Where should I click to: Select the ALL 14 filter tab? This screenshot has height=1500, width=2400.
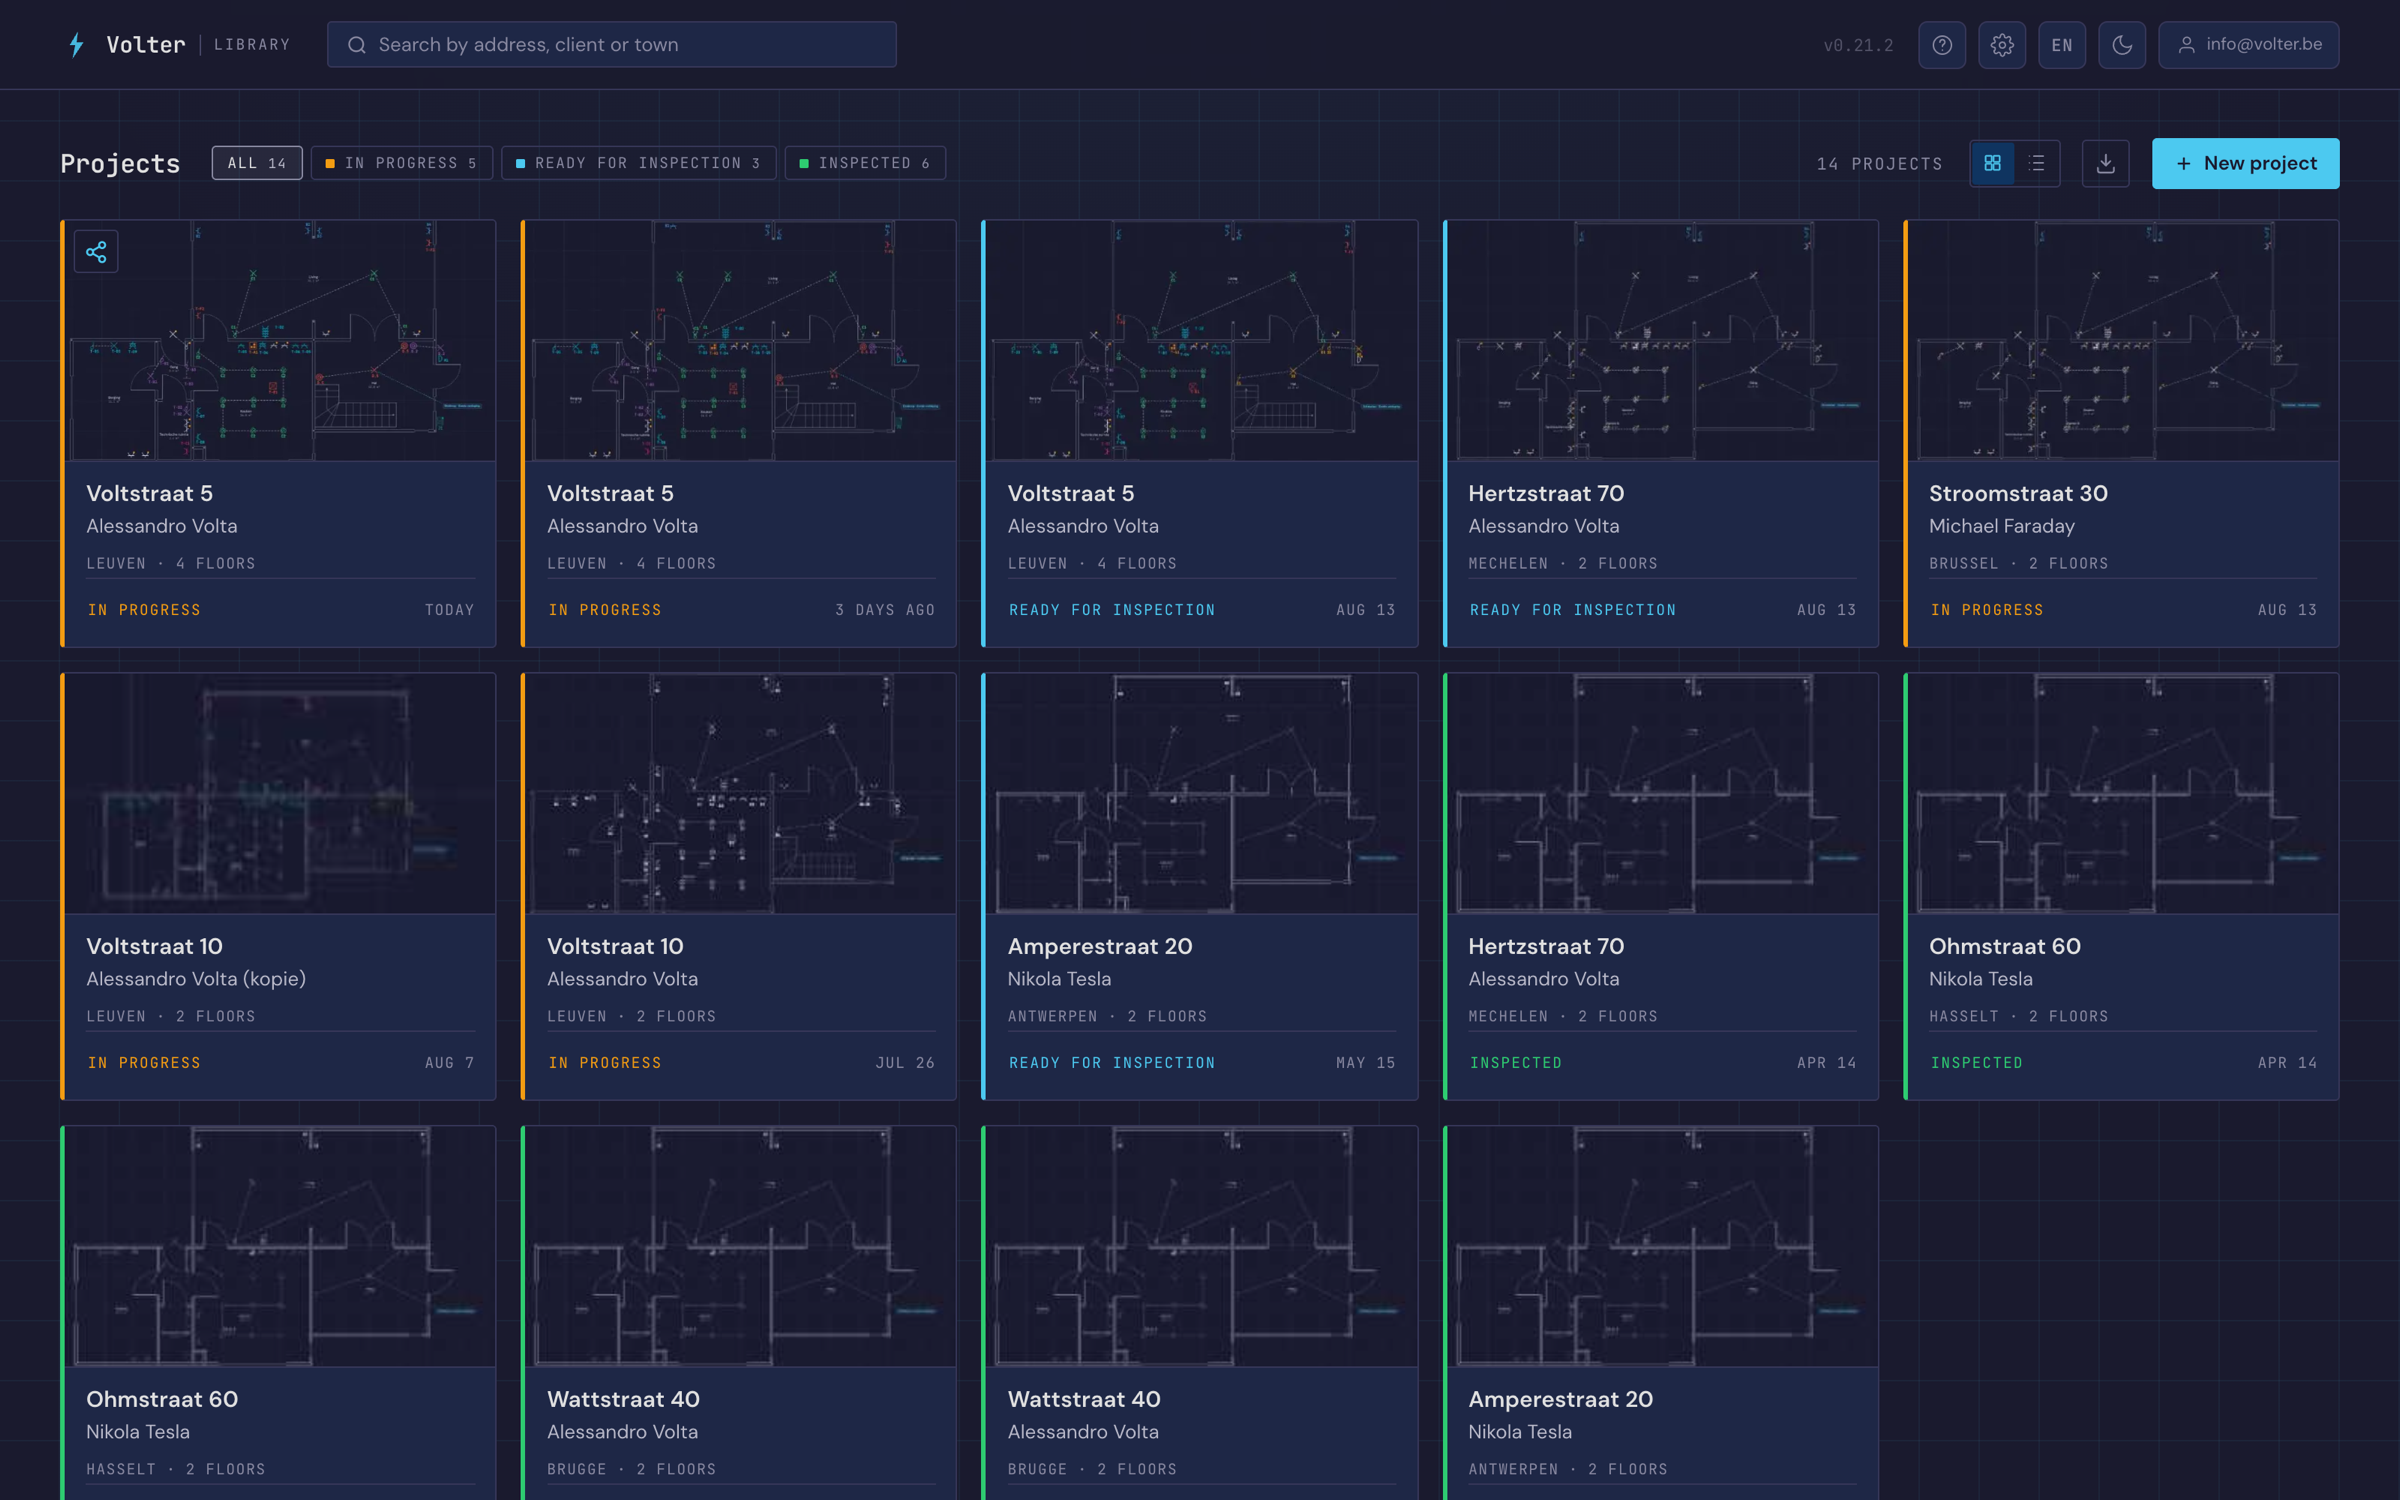click(x=257, y=163)
